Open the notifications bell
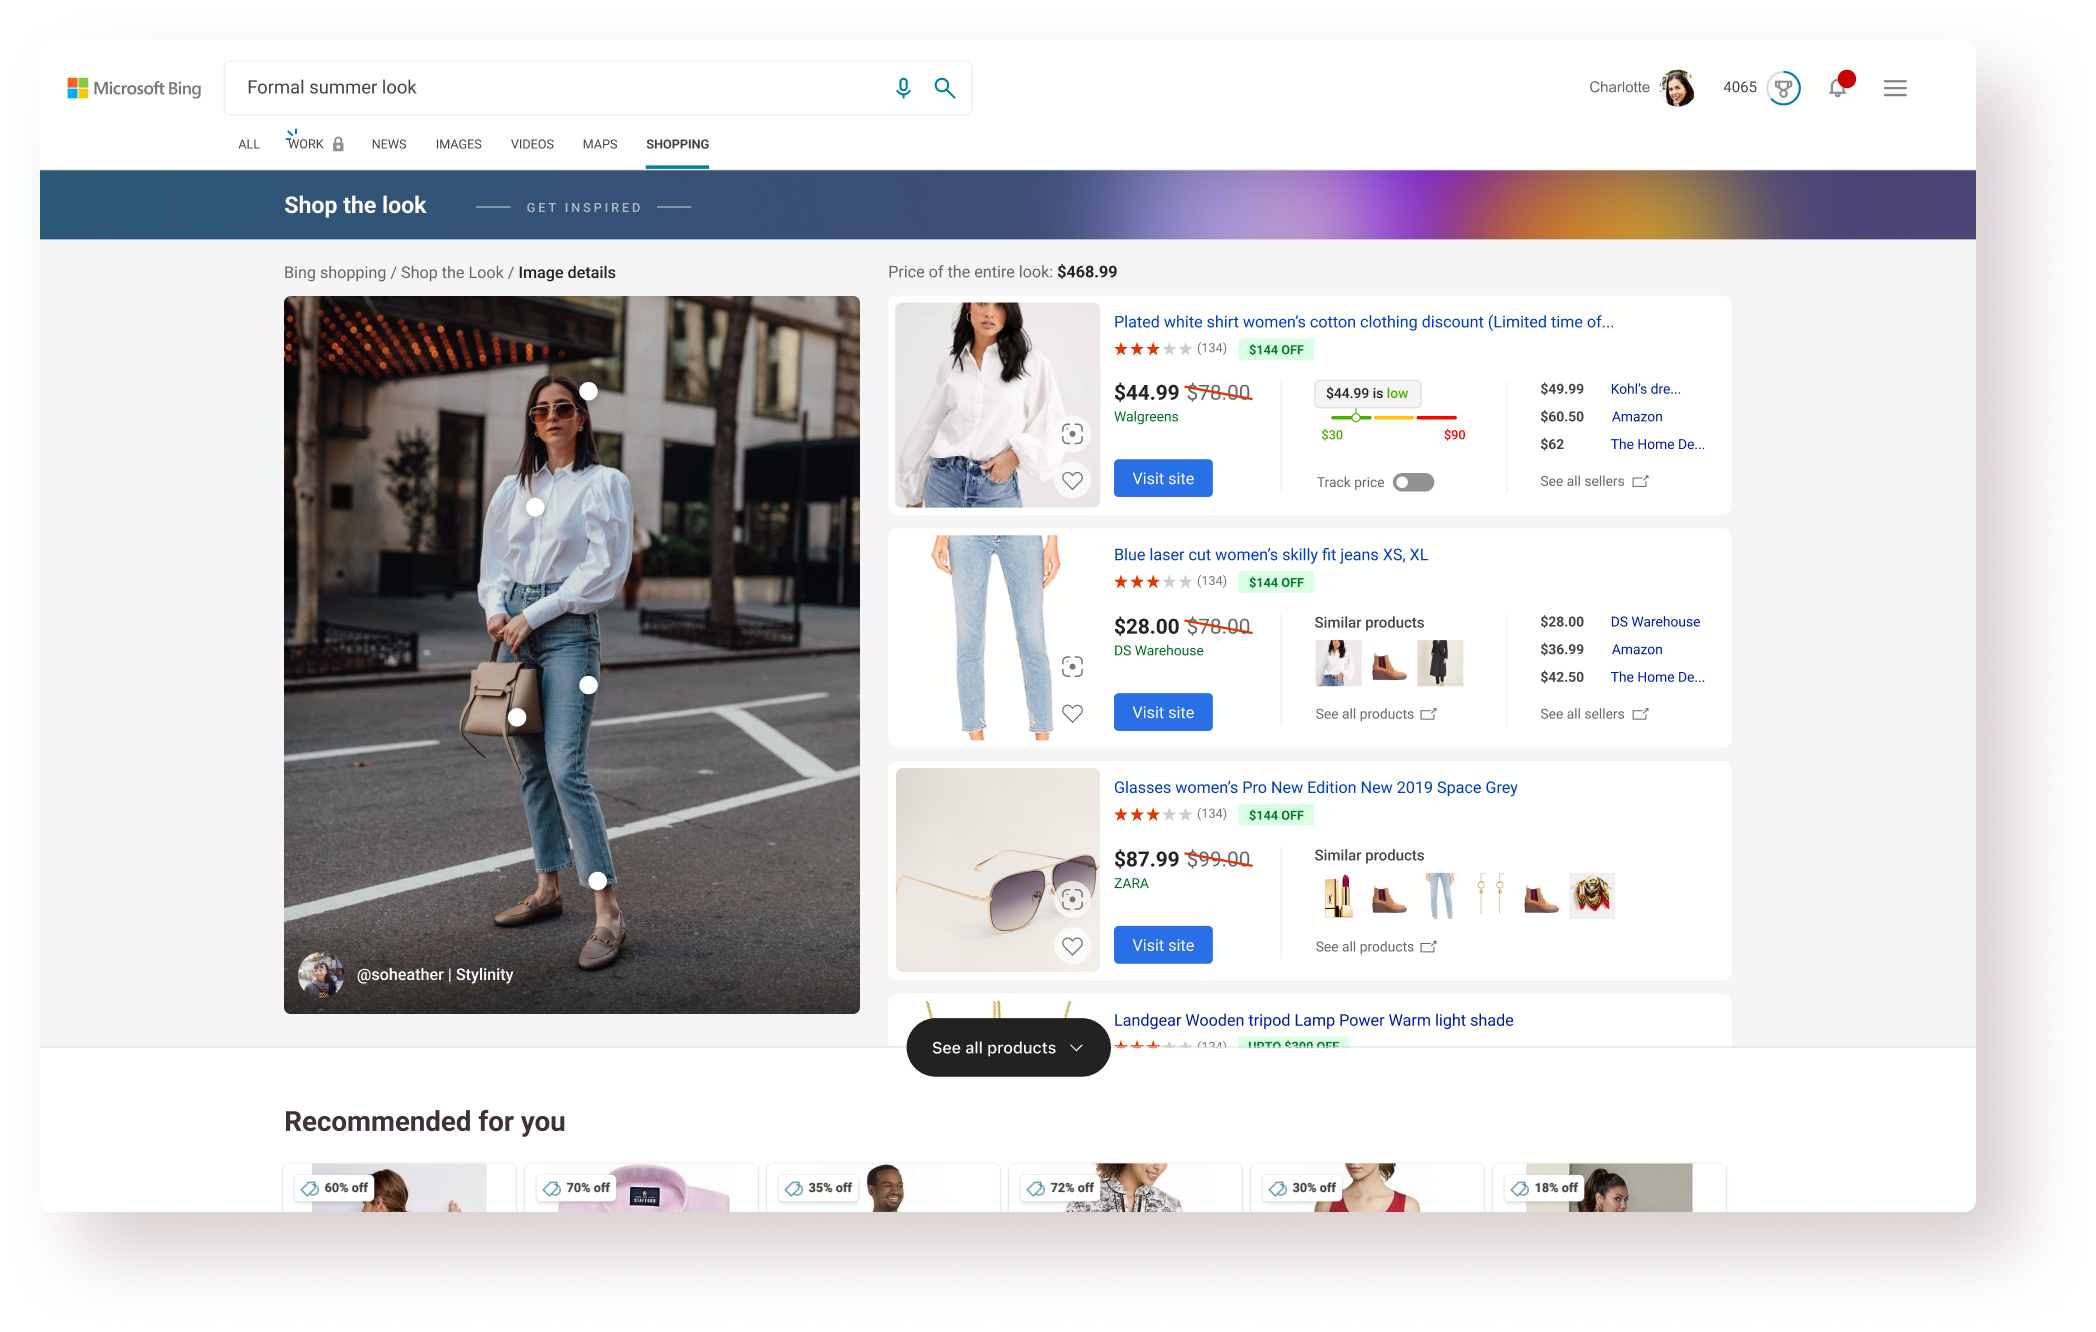 click(1837, 88)
